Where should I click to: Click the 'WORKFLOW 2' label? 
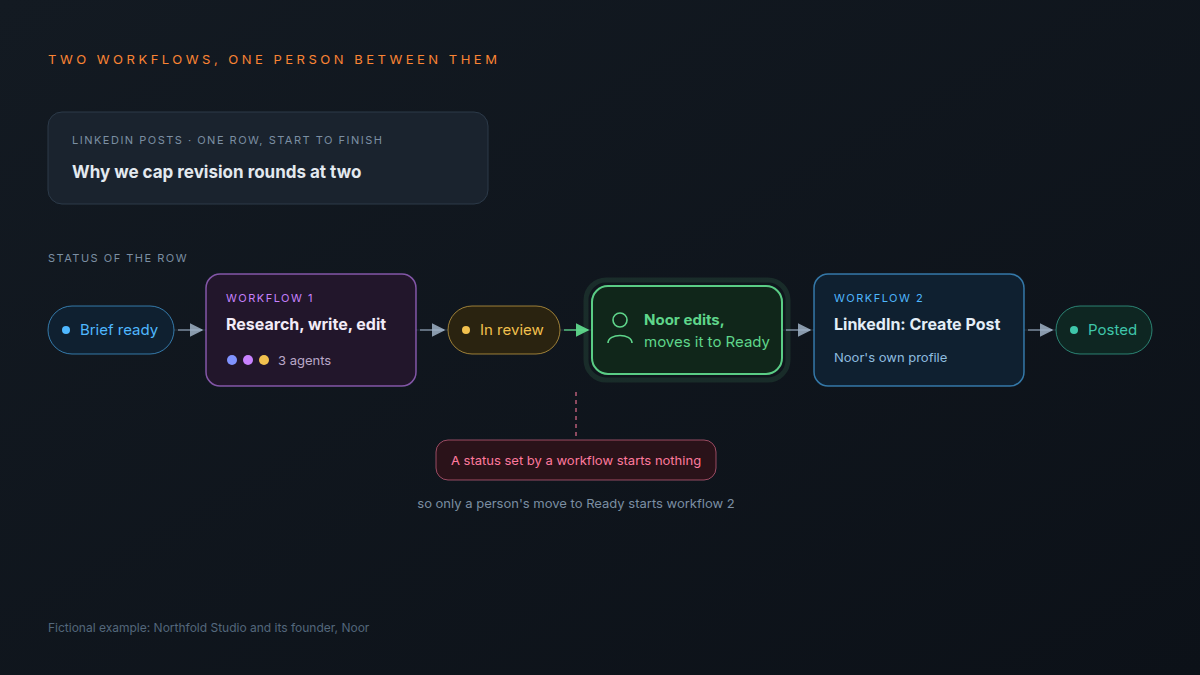pos(879,298)
